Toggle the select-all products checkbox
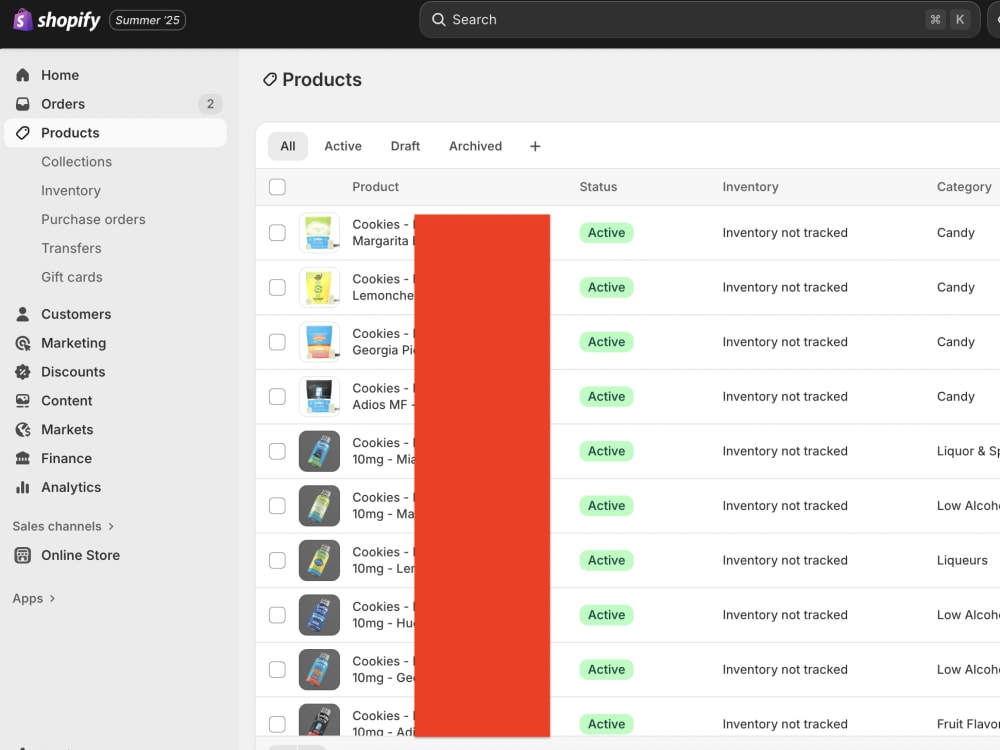This screenshot has height=750, width=1000. pos(277,187)
